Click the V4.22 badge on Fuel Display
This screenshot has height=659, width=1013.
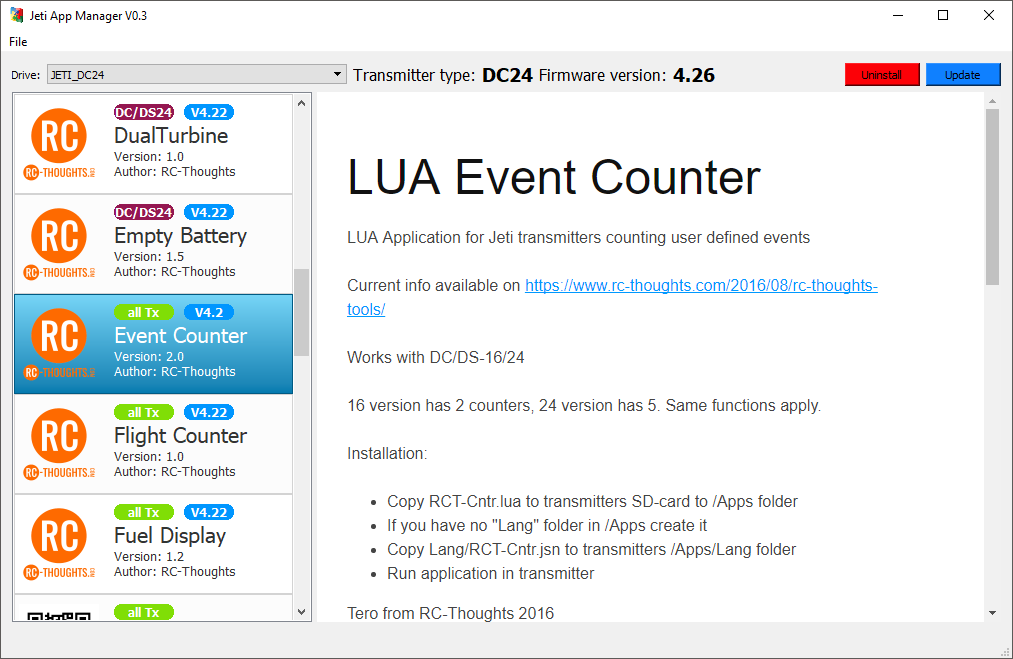click(x=209, y=512)
